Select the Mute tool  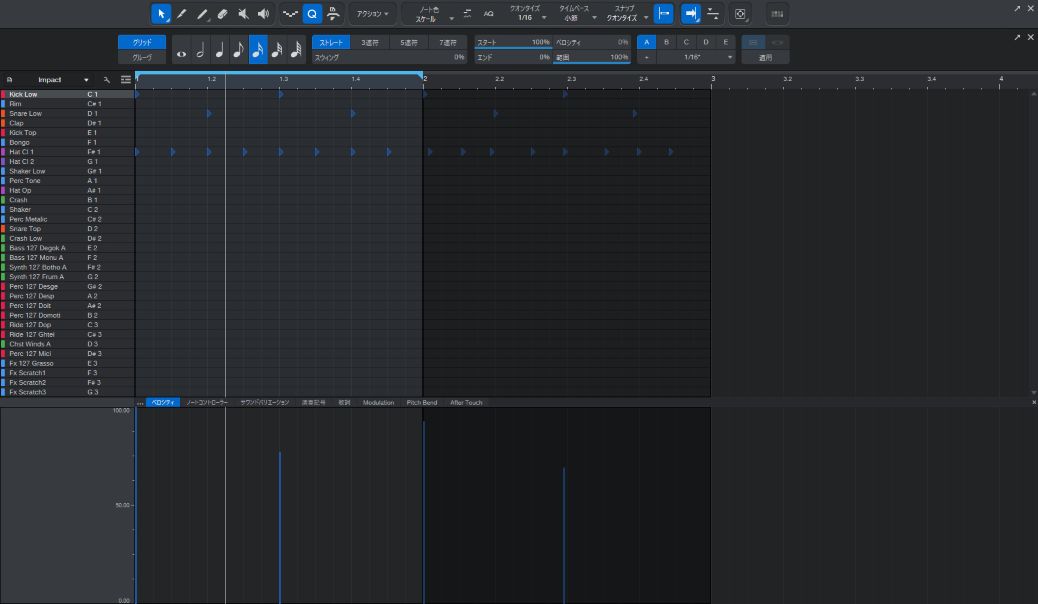pos(243,14)
